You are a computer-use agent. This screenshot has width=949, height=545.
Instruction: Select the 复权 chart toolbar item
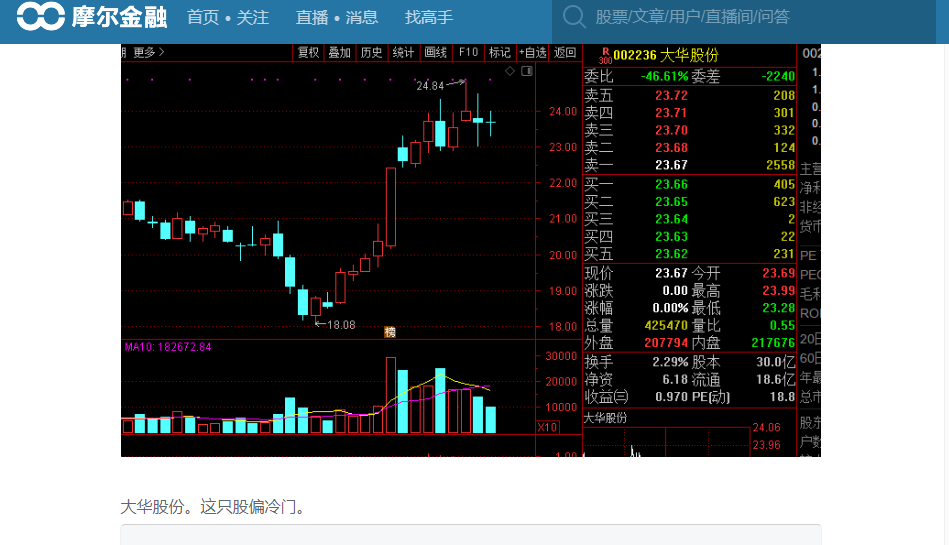(308, 53)
